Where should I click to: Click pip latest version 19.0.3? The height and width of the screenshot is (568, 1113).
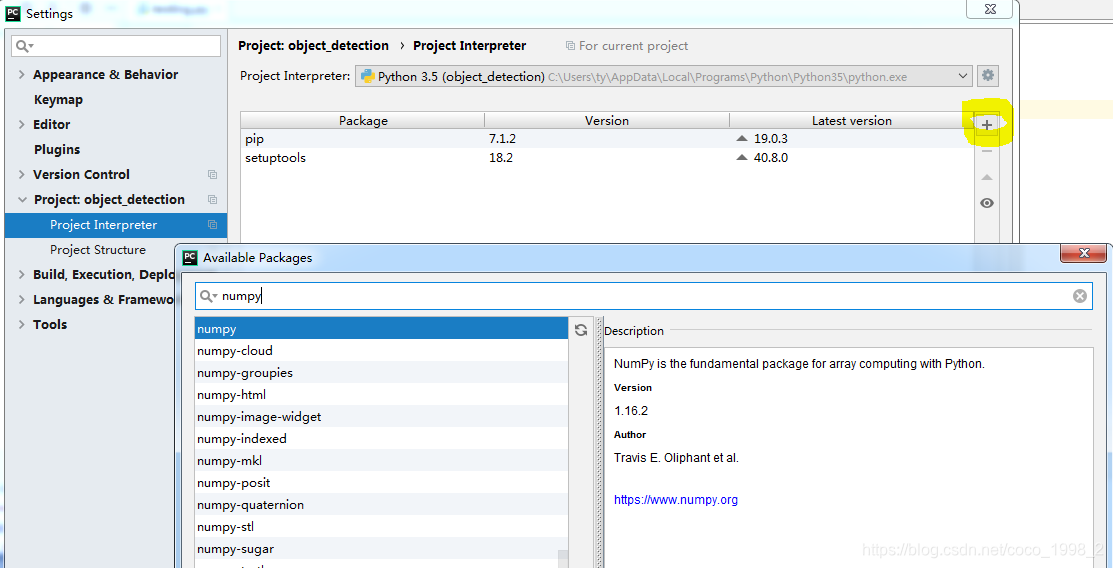(x=770, y=139)
